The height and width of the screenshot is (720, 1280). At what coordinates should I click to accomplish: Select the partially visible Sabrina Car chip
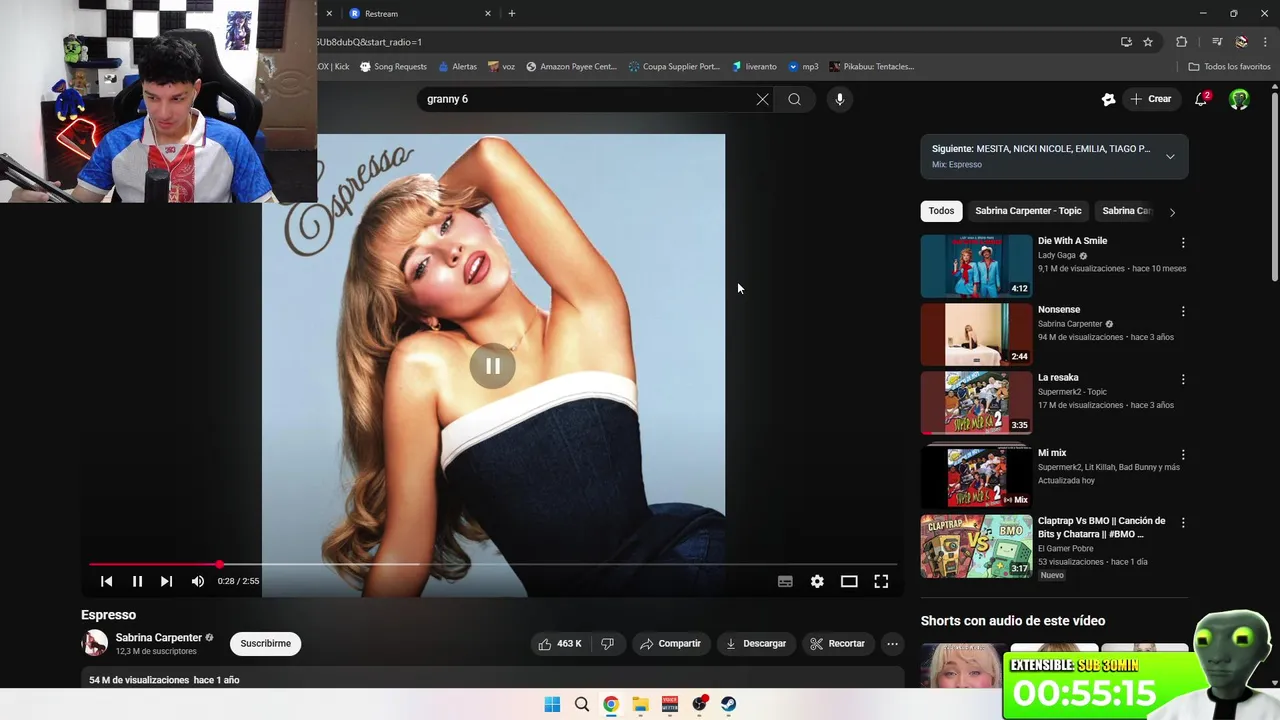(1126, 211)
